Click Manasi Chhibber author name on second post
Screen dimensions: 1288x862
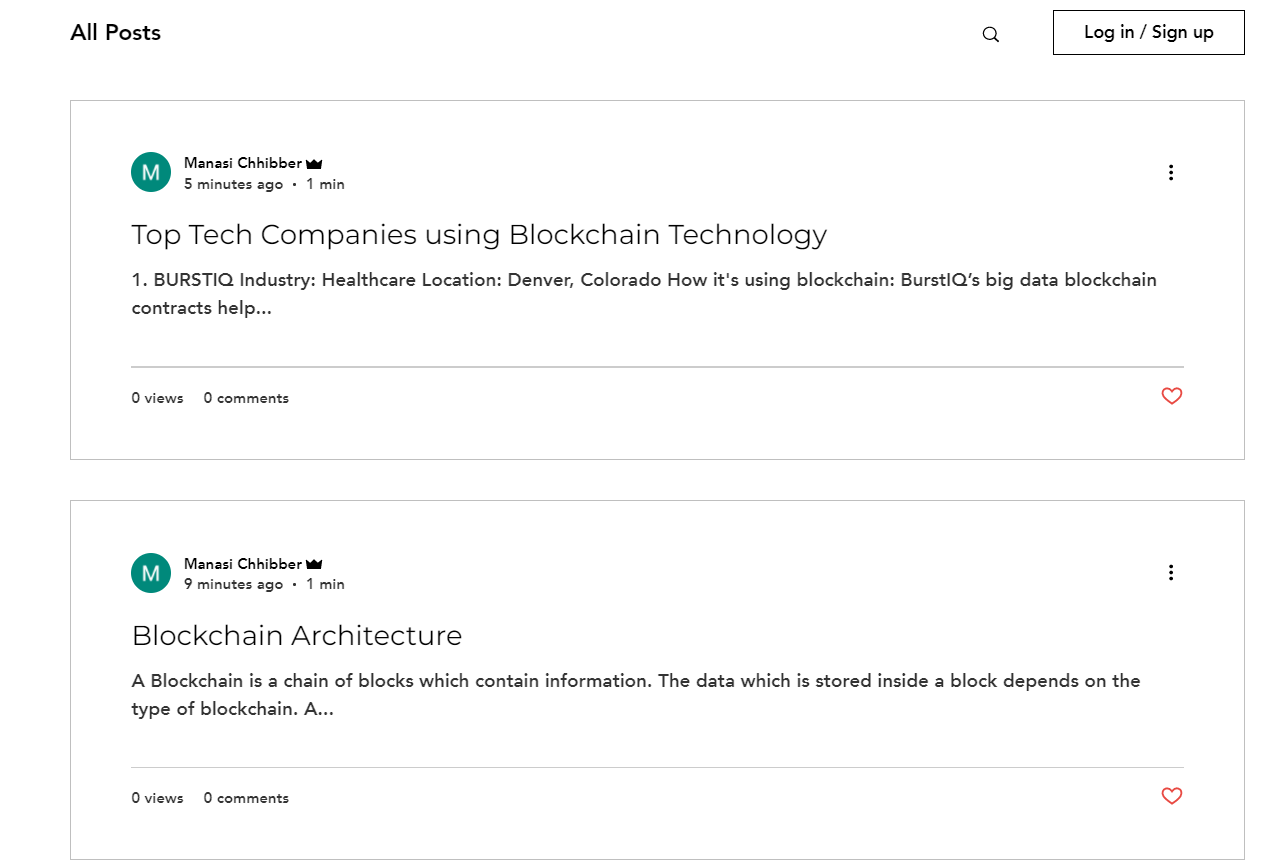(242, 564)
